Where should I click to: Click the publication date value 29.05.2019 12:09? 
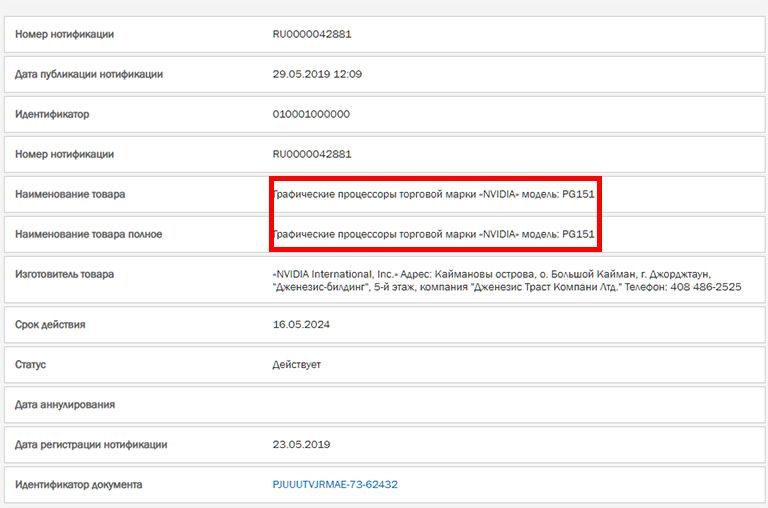(317, 74)
